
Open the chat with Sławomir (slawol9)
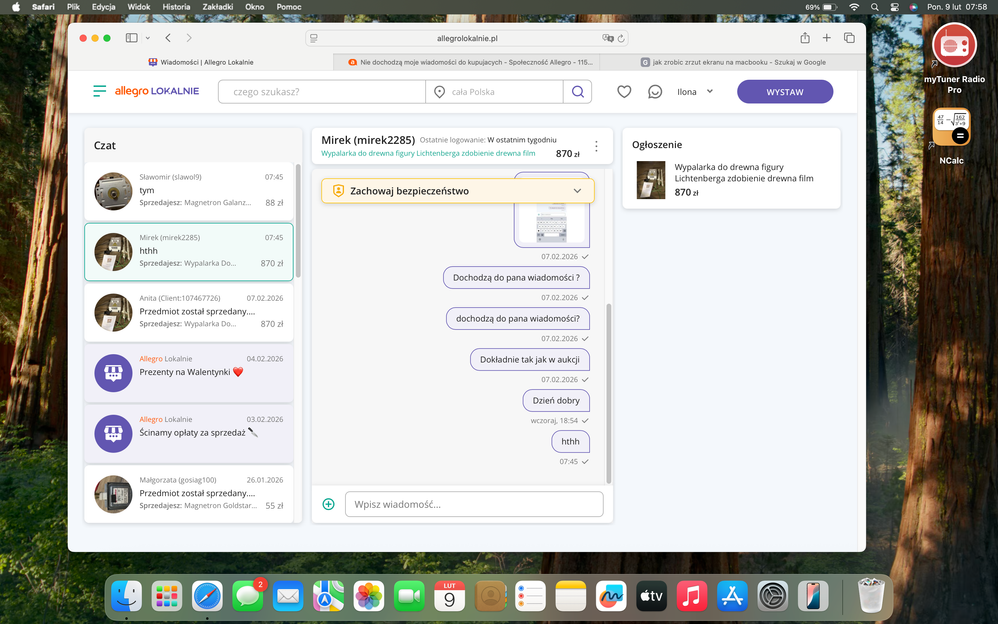[188, 190]
